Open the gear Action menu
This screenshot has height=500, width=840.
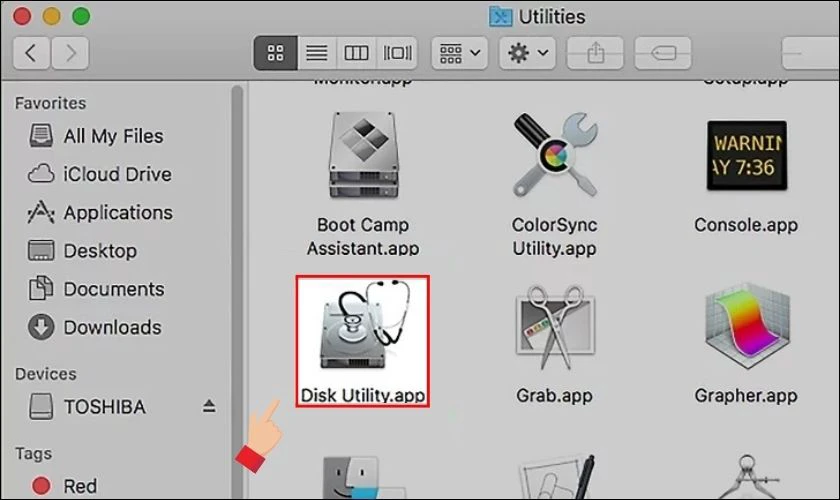527,53
